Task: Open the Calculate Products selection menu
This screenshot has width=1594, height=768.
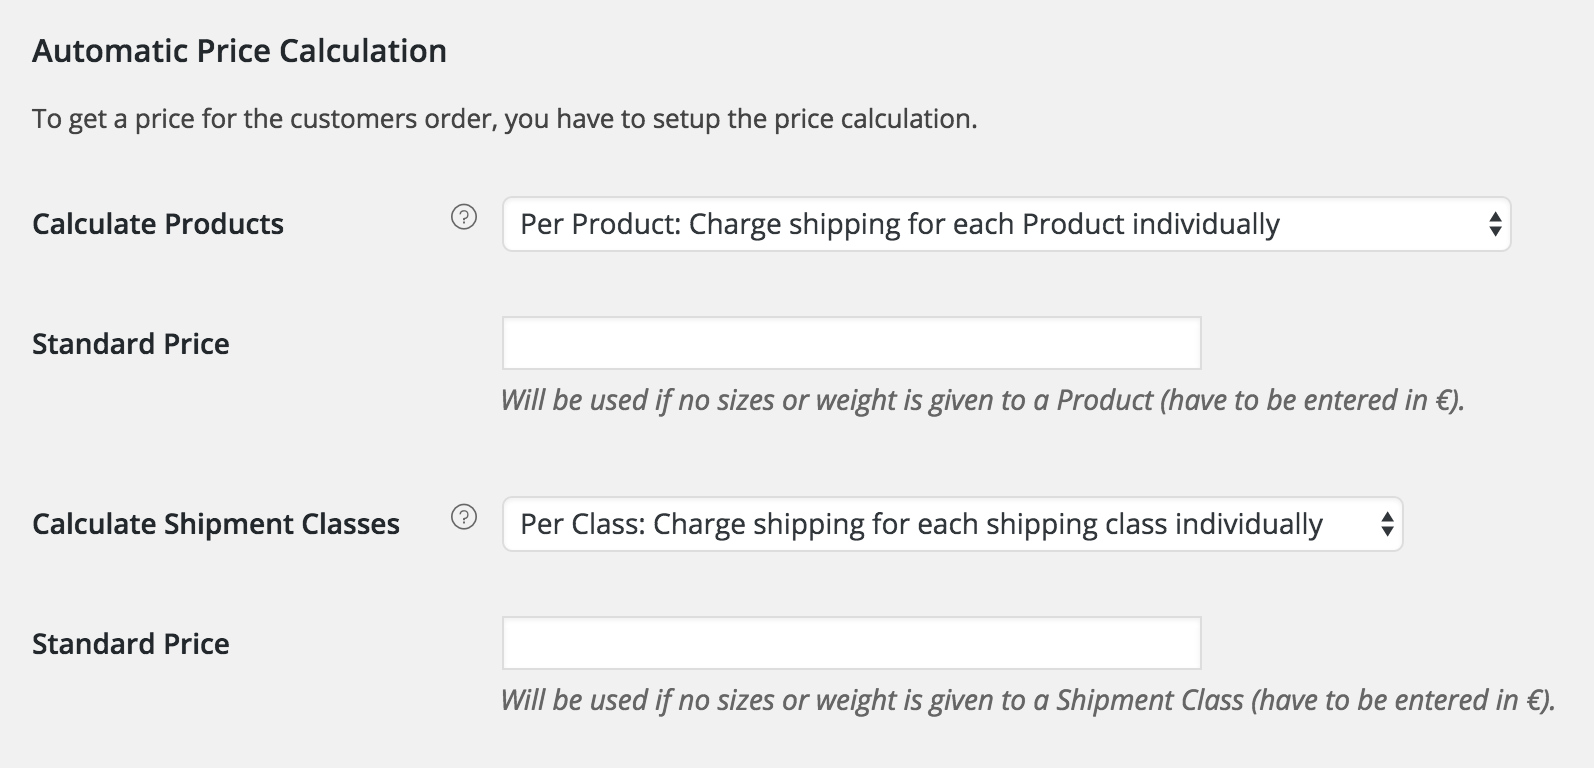Action: coord(1000,226)
